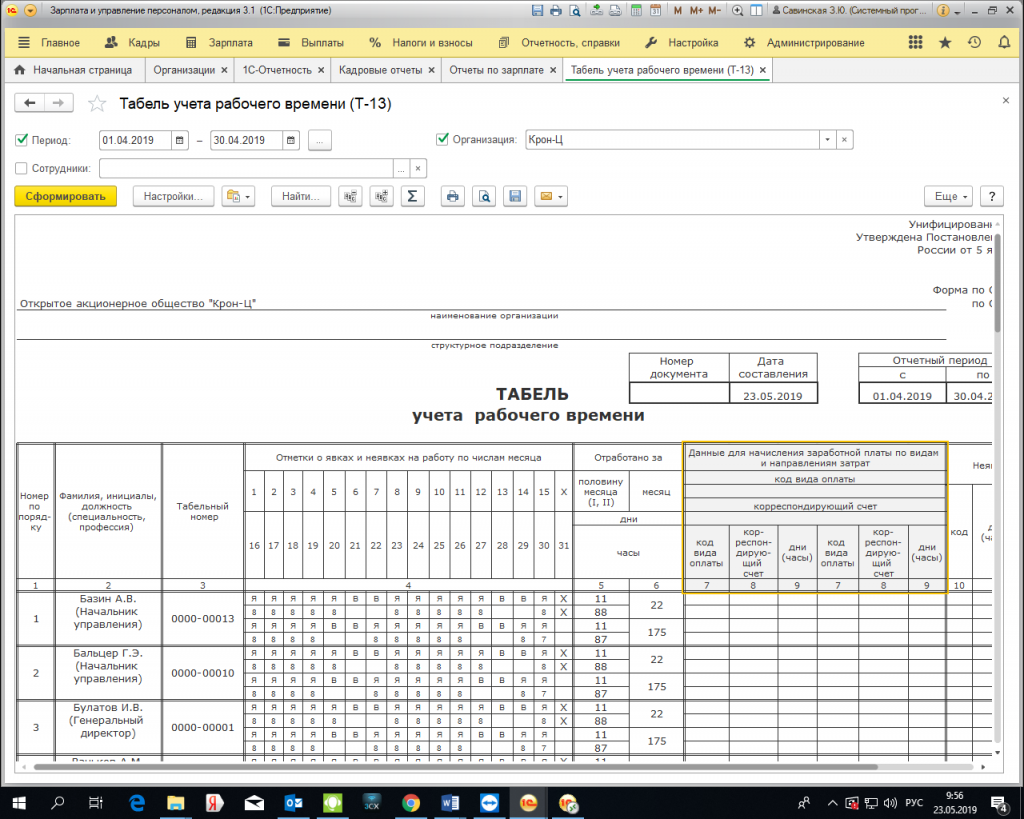Open the Зарплата menu section
1024x819 pixels.
click(219, 43)
